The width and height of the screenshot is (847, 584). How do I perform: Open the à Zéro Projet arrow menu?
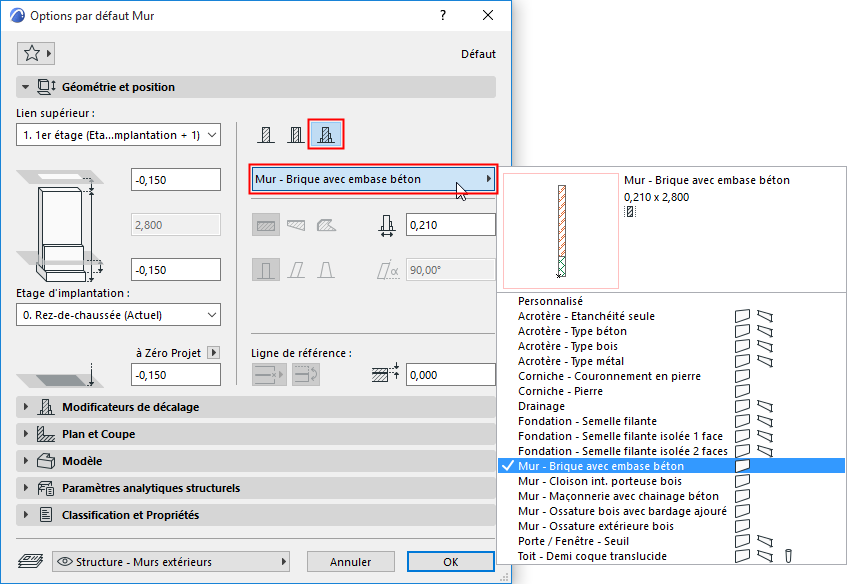point(214,353)
